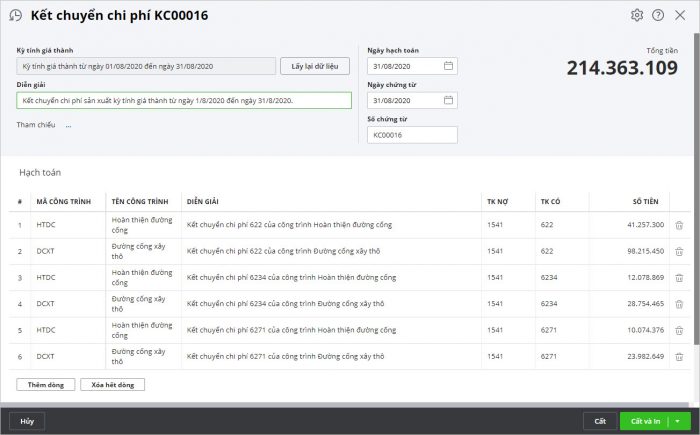Click the Hủy button

pos(27,422)
